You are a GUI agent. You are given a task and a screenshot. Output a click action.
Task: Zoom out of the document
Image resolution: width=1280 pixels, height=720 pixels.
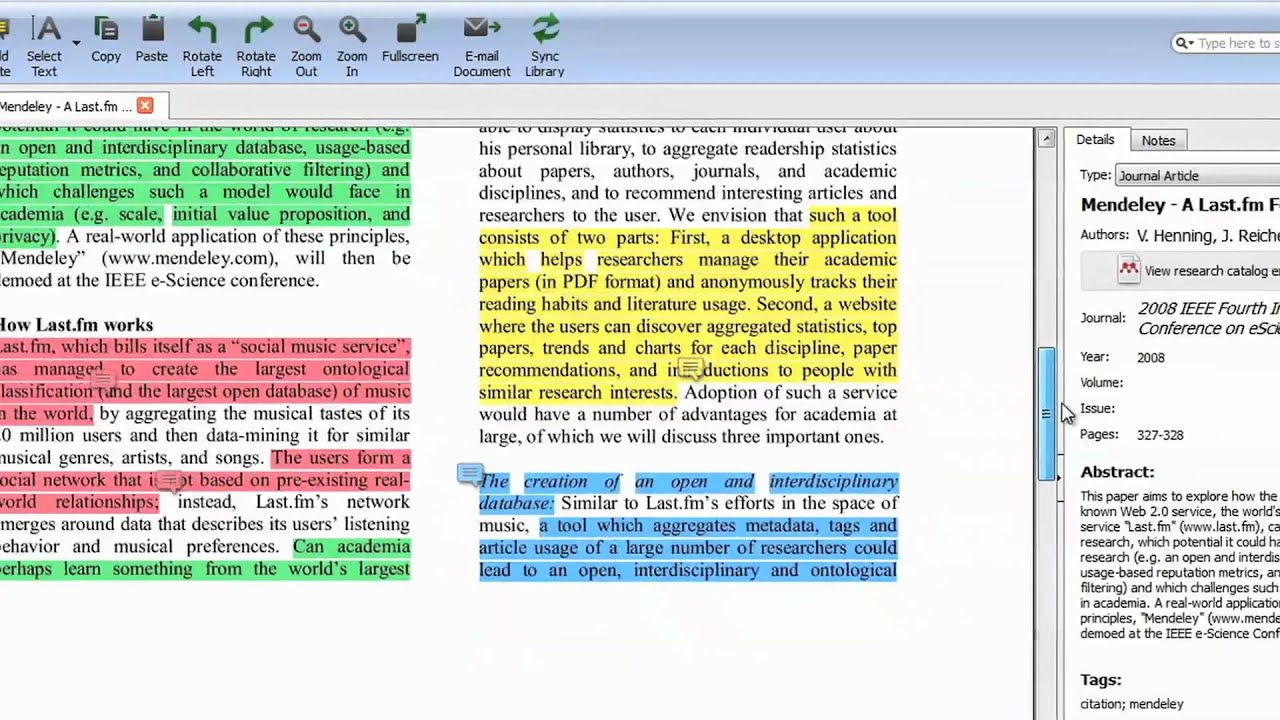click(306, 46)
